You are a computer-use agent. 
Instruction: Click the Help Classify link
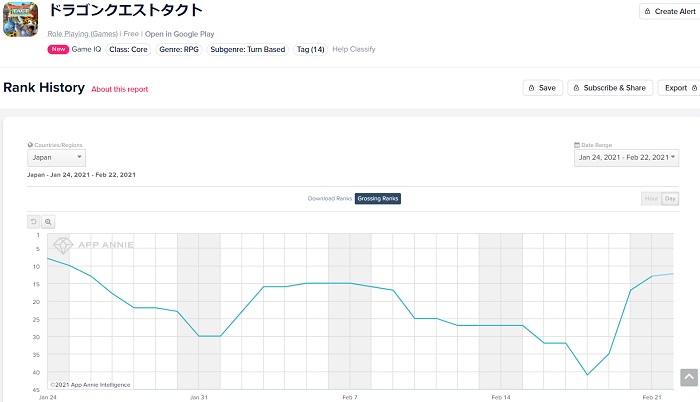[x=354, y=49]
